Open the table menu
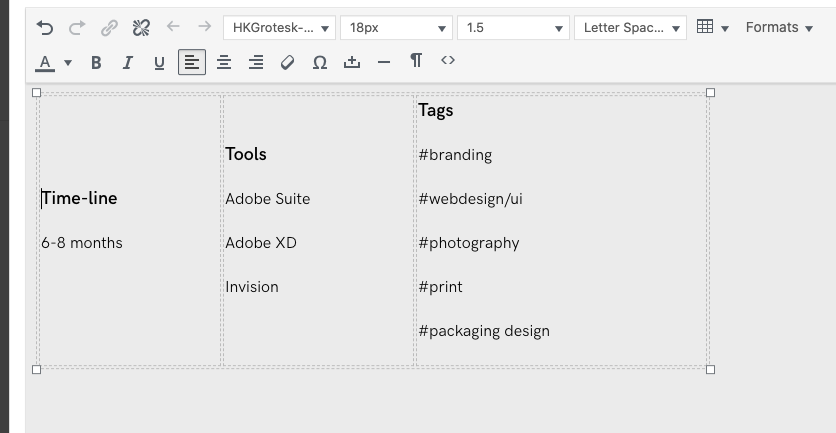The width and height of the screenshot is (836, 433). 712,28
